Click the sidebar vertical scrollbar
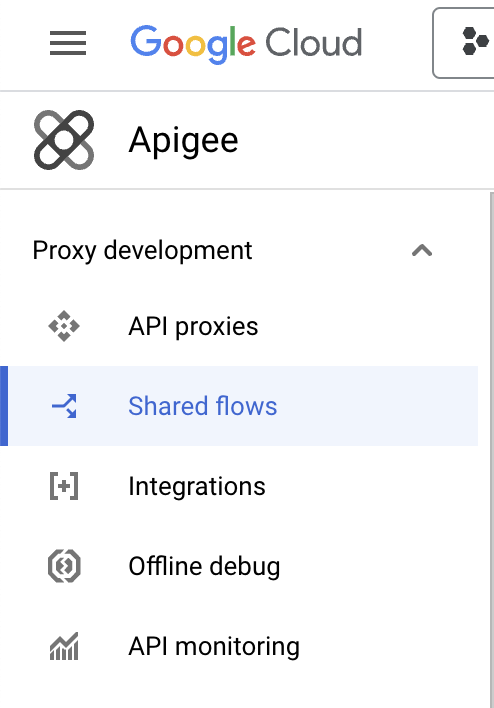The image size is (494, 708). tap(491, 450)
